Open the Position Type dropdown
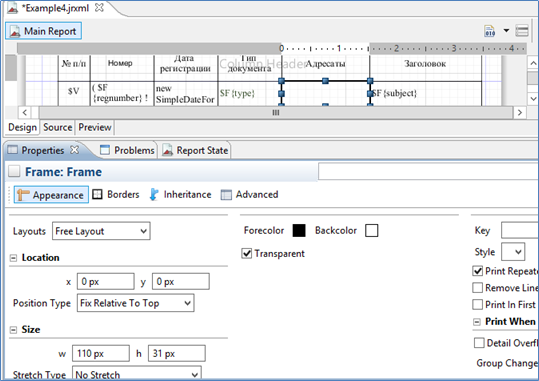 tap(135, 303)
